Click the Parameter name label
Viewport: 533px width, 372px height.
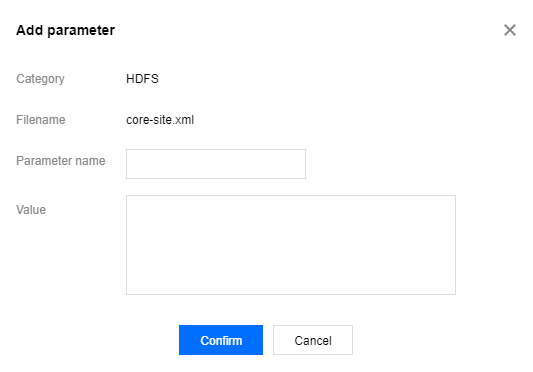pos(61,160)
